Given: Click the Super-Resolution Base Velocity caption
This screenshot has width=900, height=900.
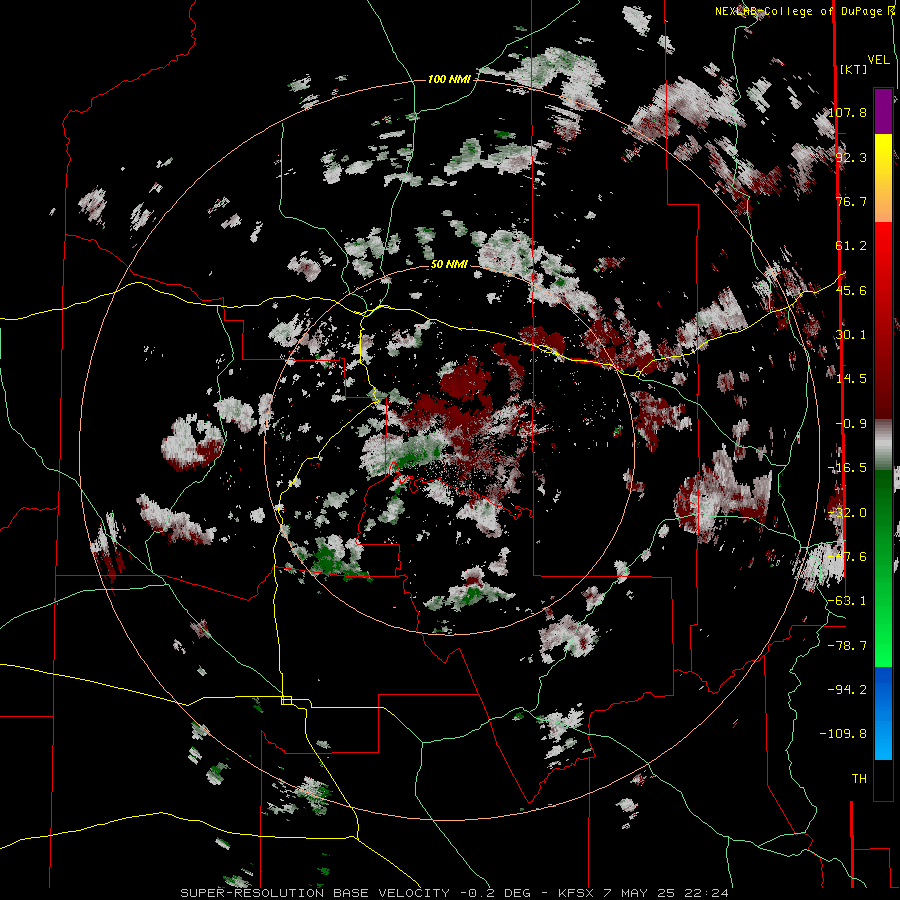Looking at the screenshot, I should [x=455, y=893].
